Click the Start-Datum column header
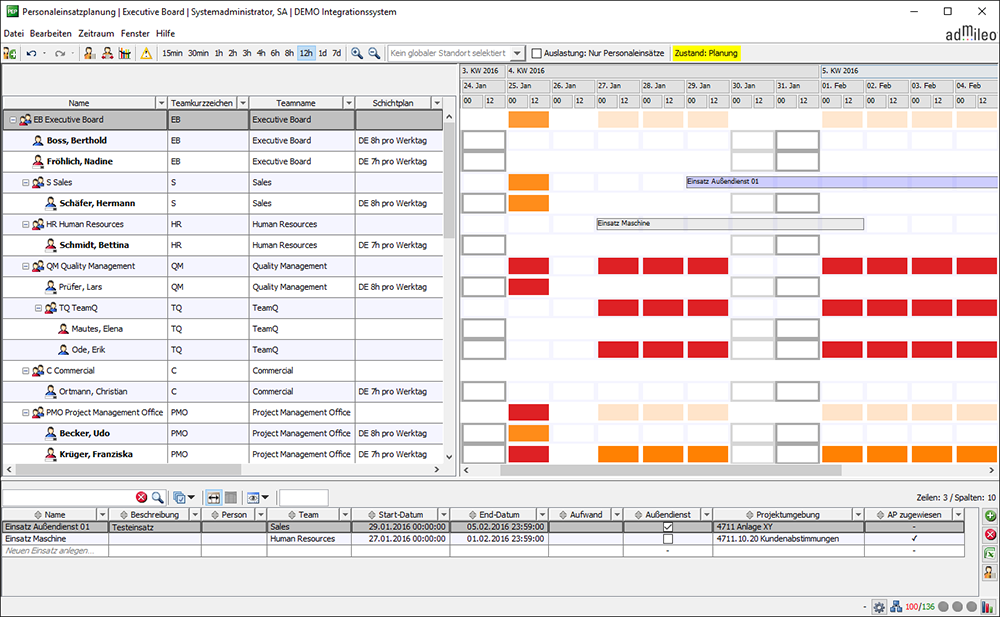The image size is (1000, 617). point(401,515)
